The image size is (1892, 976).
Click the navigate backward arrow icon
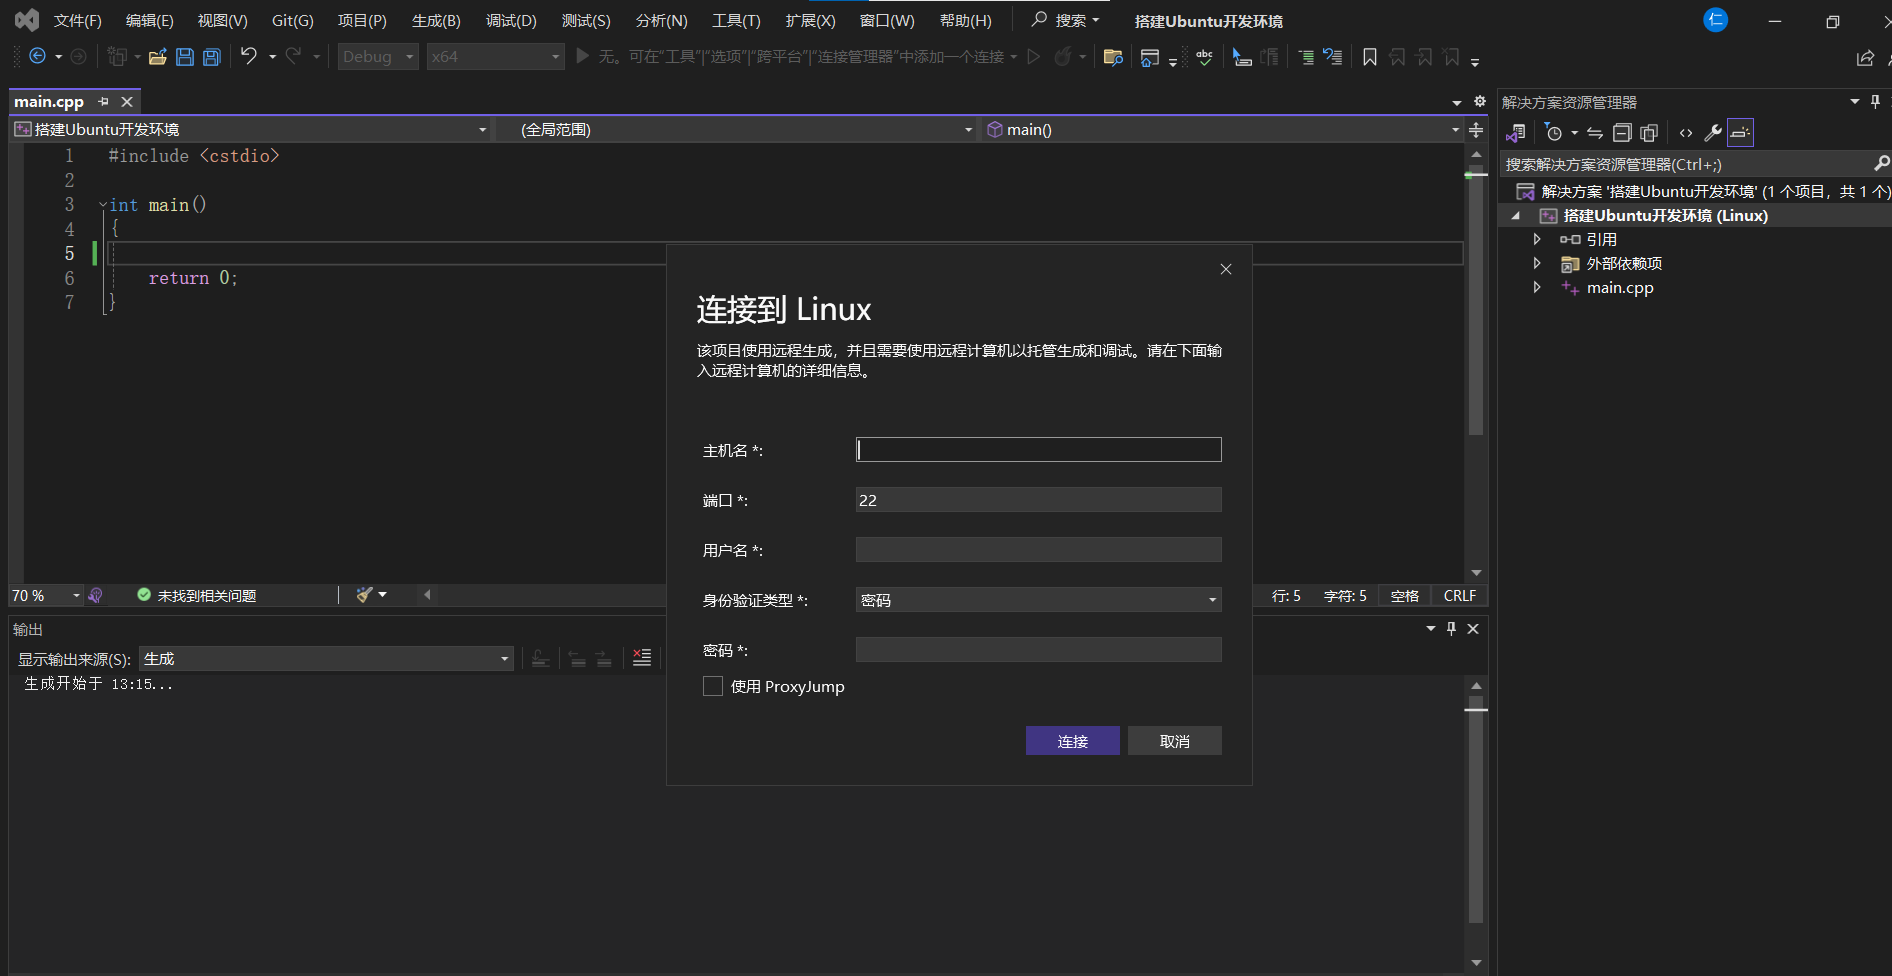pos(37,56)
